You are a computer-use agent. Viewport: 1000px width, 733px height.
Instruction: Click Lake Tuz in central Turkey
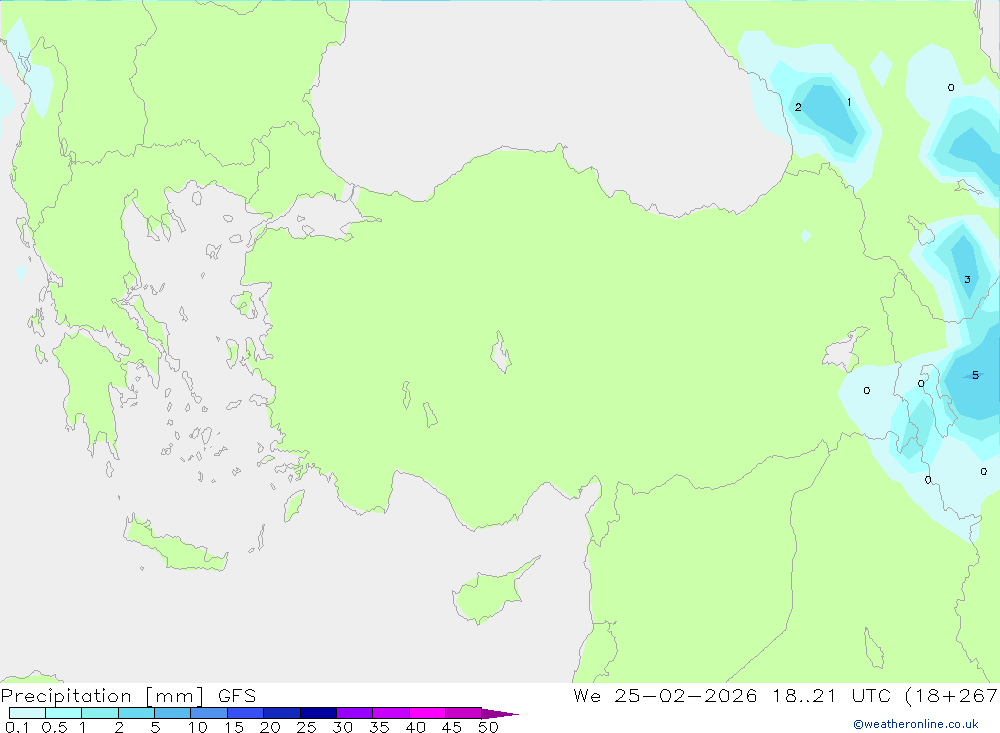pyautogui.click(x=501, y=352)
